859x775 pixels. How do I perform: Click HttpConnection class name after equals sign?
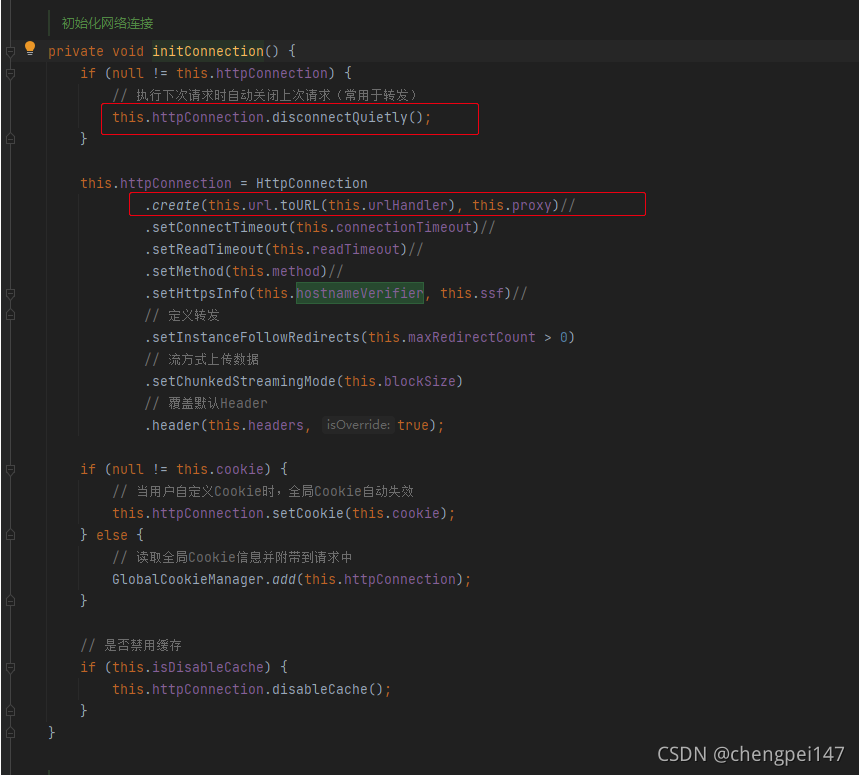click(312, 183)
